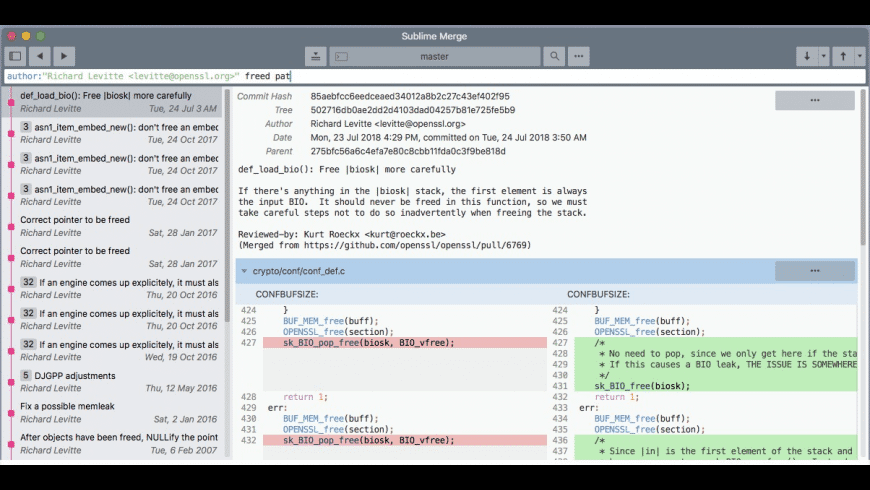Click the stash changes icon
The height and width of the screenshot is (490, 870).
coord(315,56)
